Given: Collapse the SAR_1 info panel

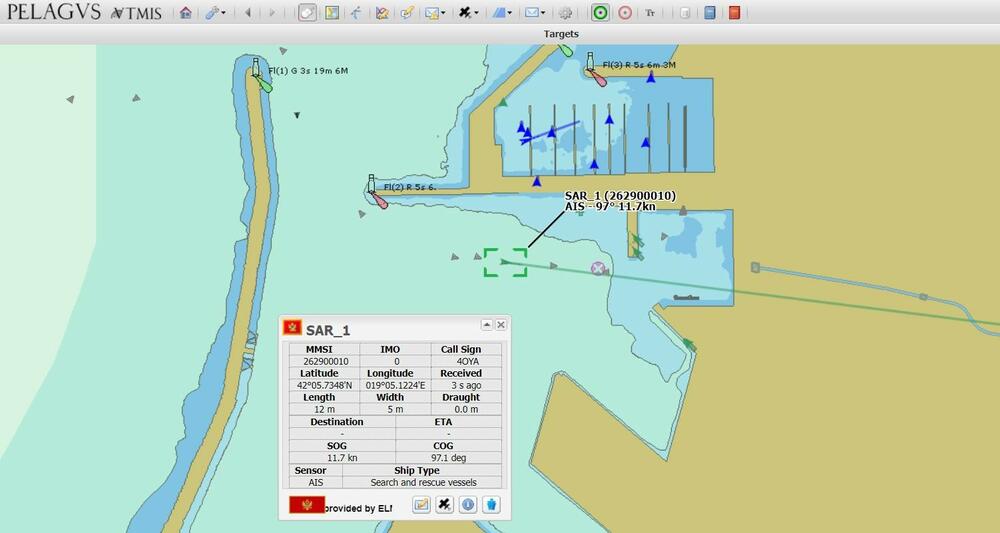Looking at the screenshot, I should (487, 325).
